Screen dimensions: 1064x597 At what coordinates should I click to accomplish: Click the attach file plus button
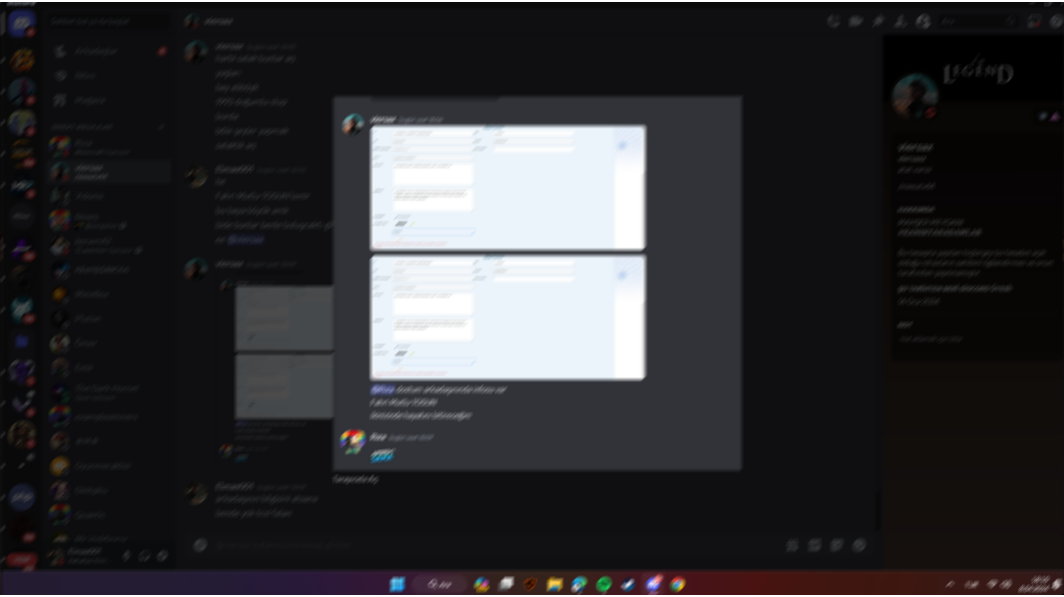[x=200, y=545]
